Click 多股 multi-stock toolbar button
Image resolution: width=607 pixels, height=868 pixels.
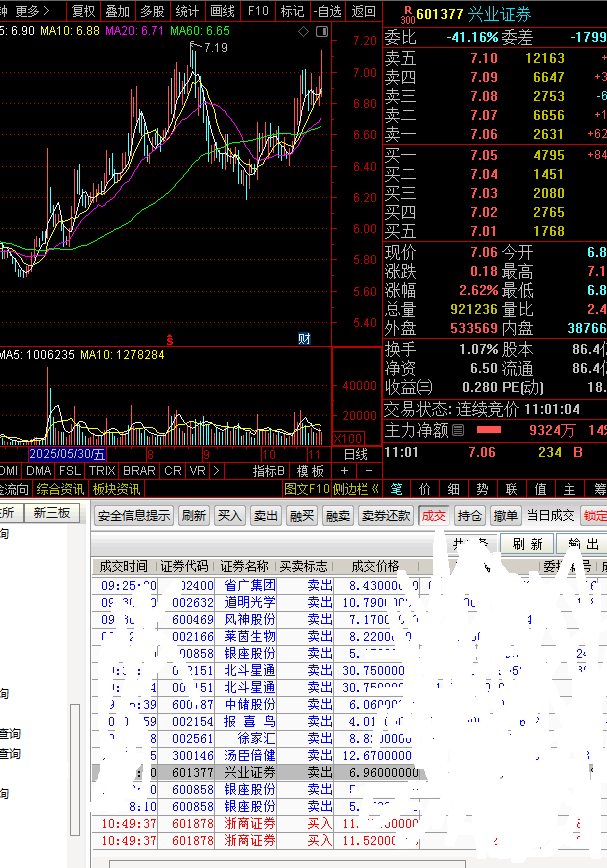(x=152, y=11)
